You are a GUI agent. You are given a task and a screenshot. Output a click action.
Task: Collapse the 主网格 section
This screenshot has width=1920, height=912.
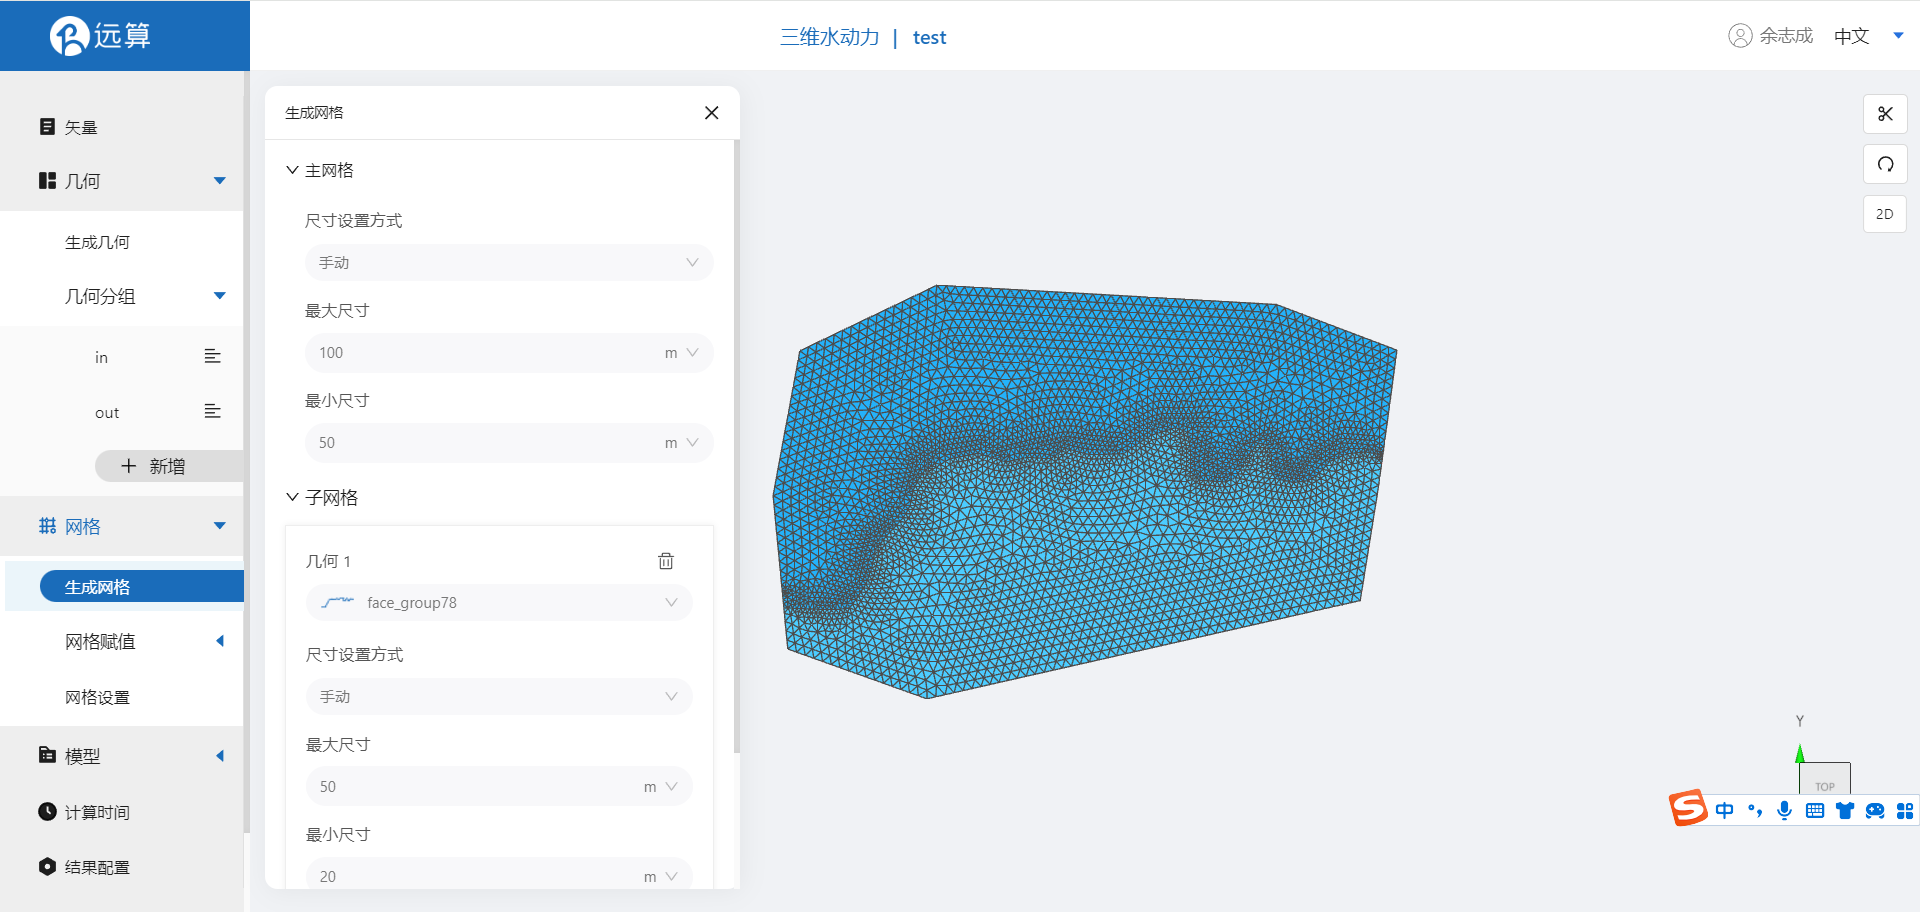click(x=292, y=170)
